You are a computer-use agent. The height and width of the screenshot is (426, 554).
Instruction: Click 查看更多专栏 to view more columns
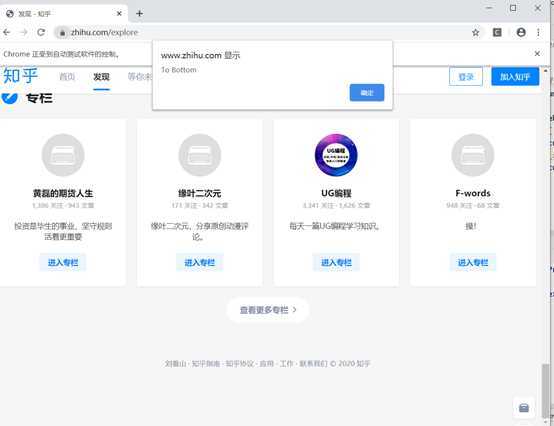click(268, 310)
